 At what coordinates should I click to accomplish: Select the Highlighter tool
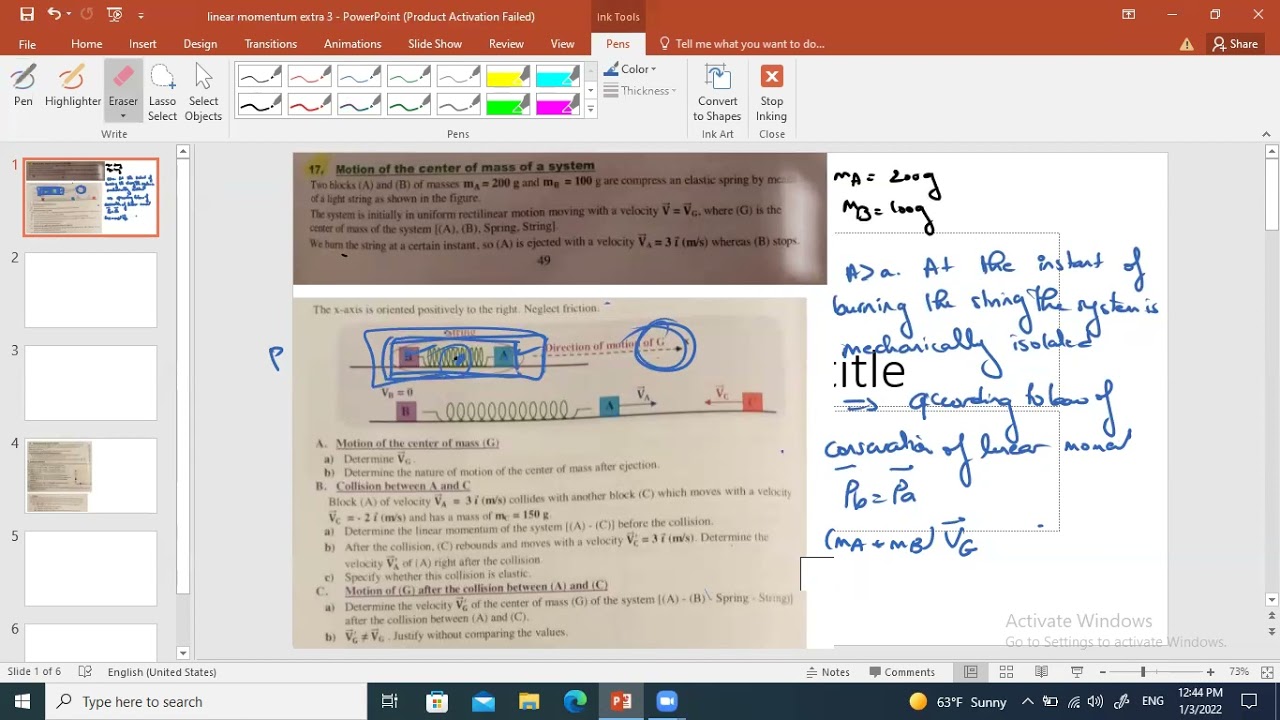[72, 86]
